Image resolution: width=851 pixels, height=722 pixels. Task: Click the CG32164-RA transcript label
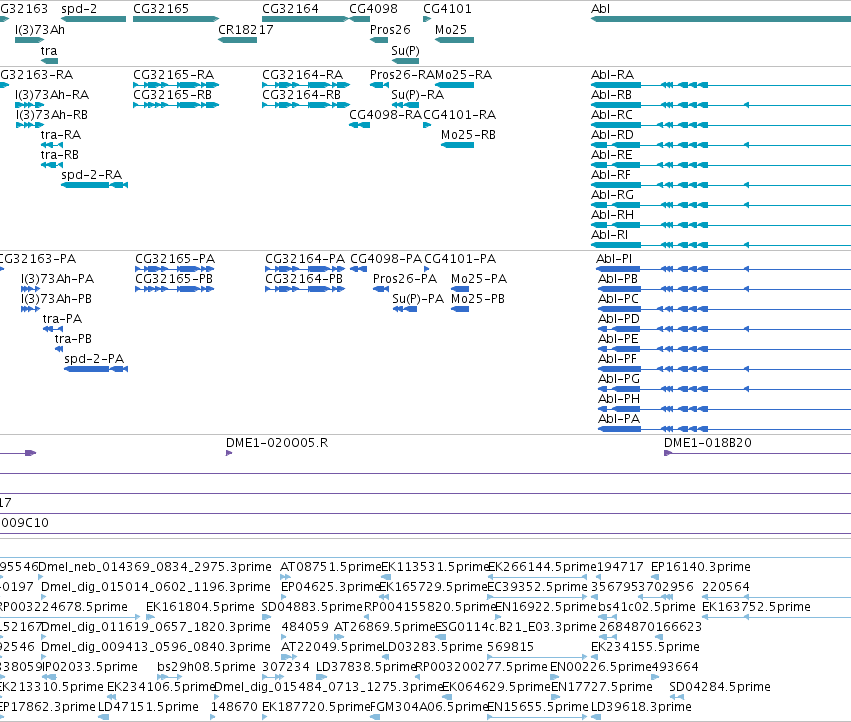pyautogui.click(x=303, y=74)
